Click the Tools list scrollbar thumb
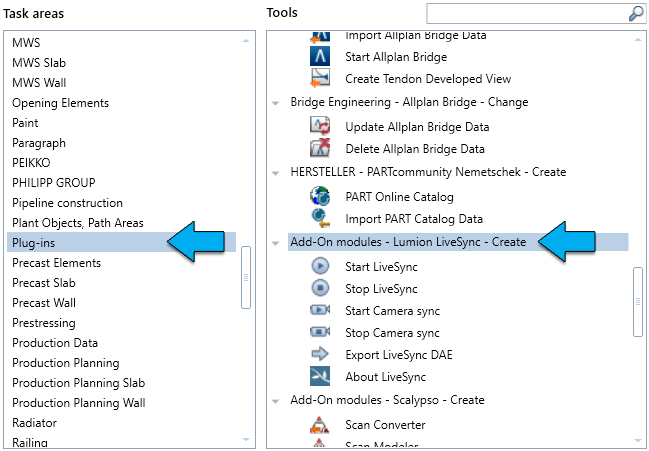649x451 pixels. (637, 301)
